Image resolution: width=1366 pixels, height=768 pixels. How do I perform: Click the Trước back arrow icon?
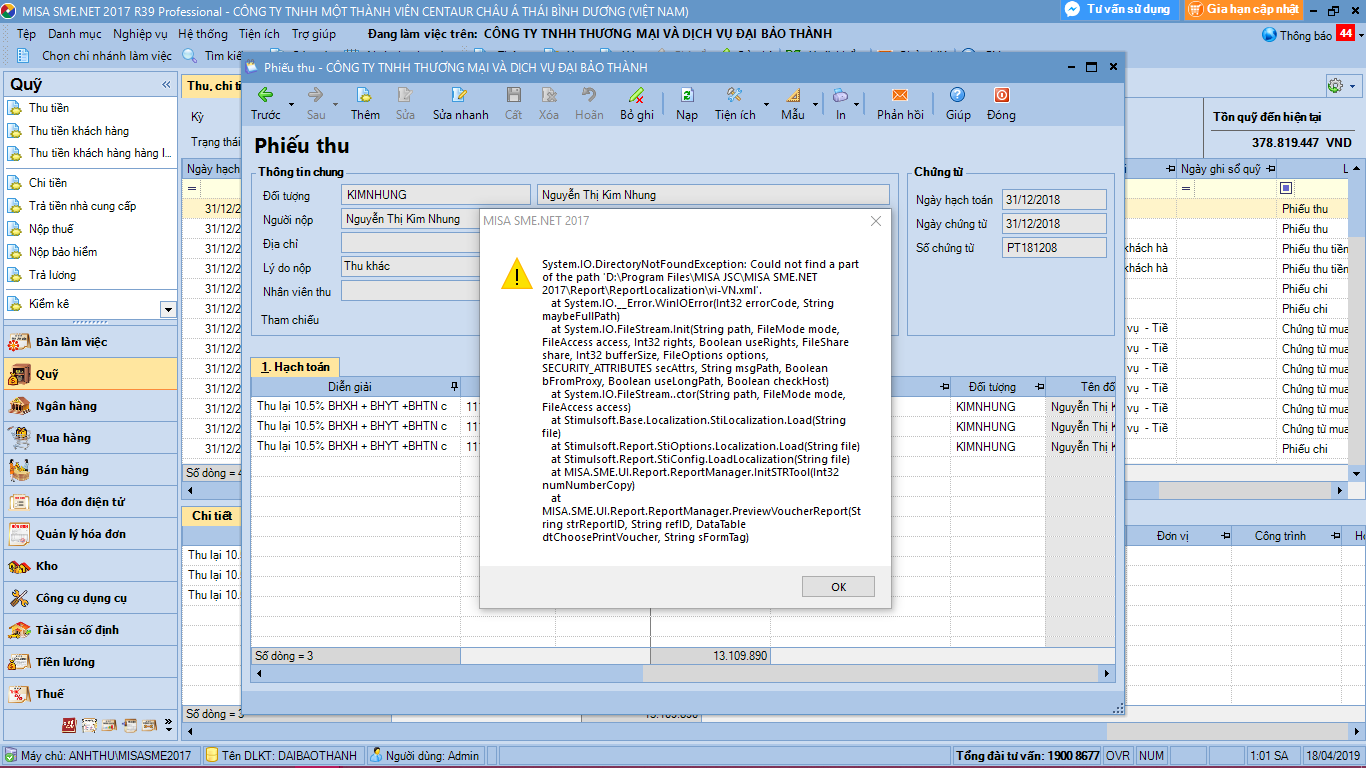click(265, 95)
